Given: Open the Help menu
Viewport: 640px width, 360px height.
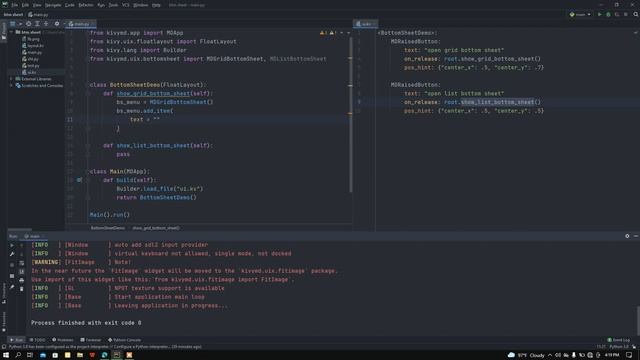Looking at the screenshot, I should click(x=156, y=5).
